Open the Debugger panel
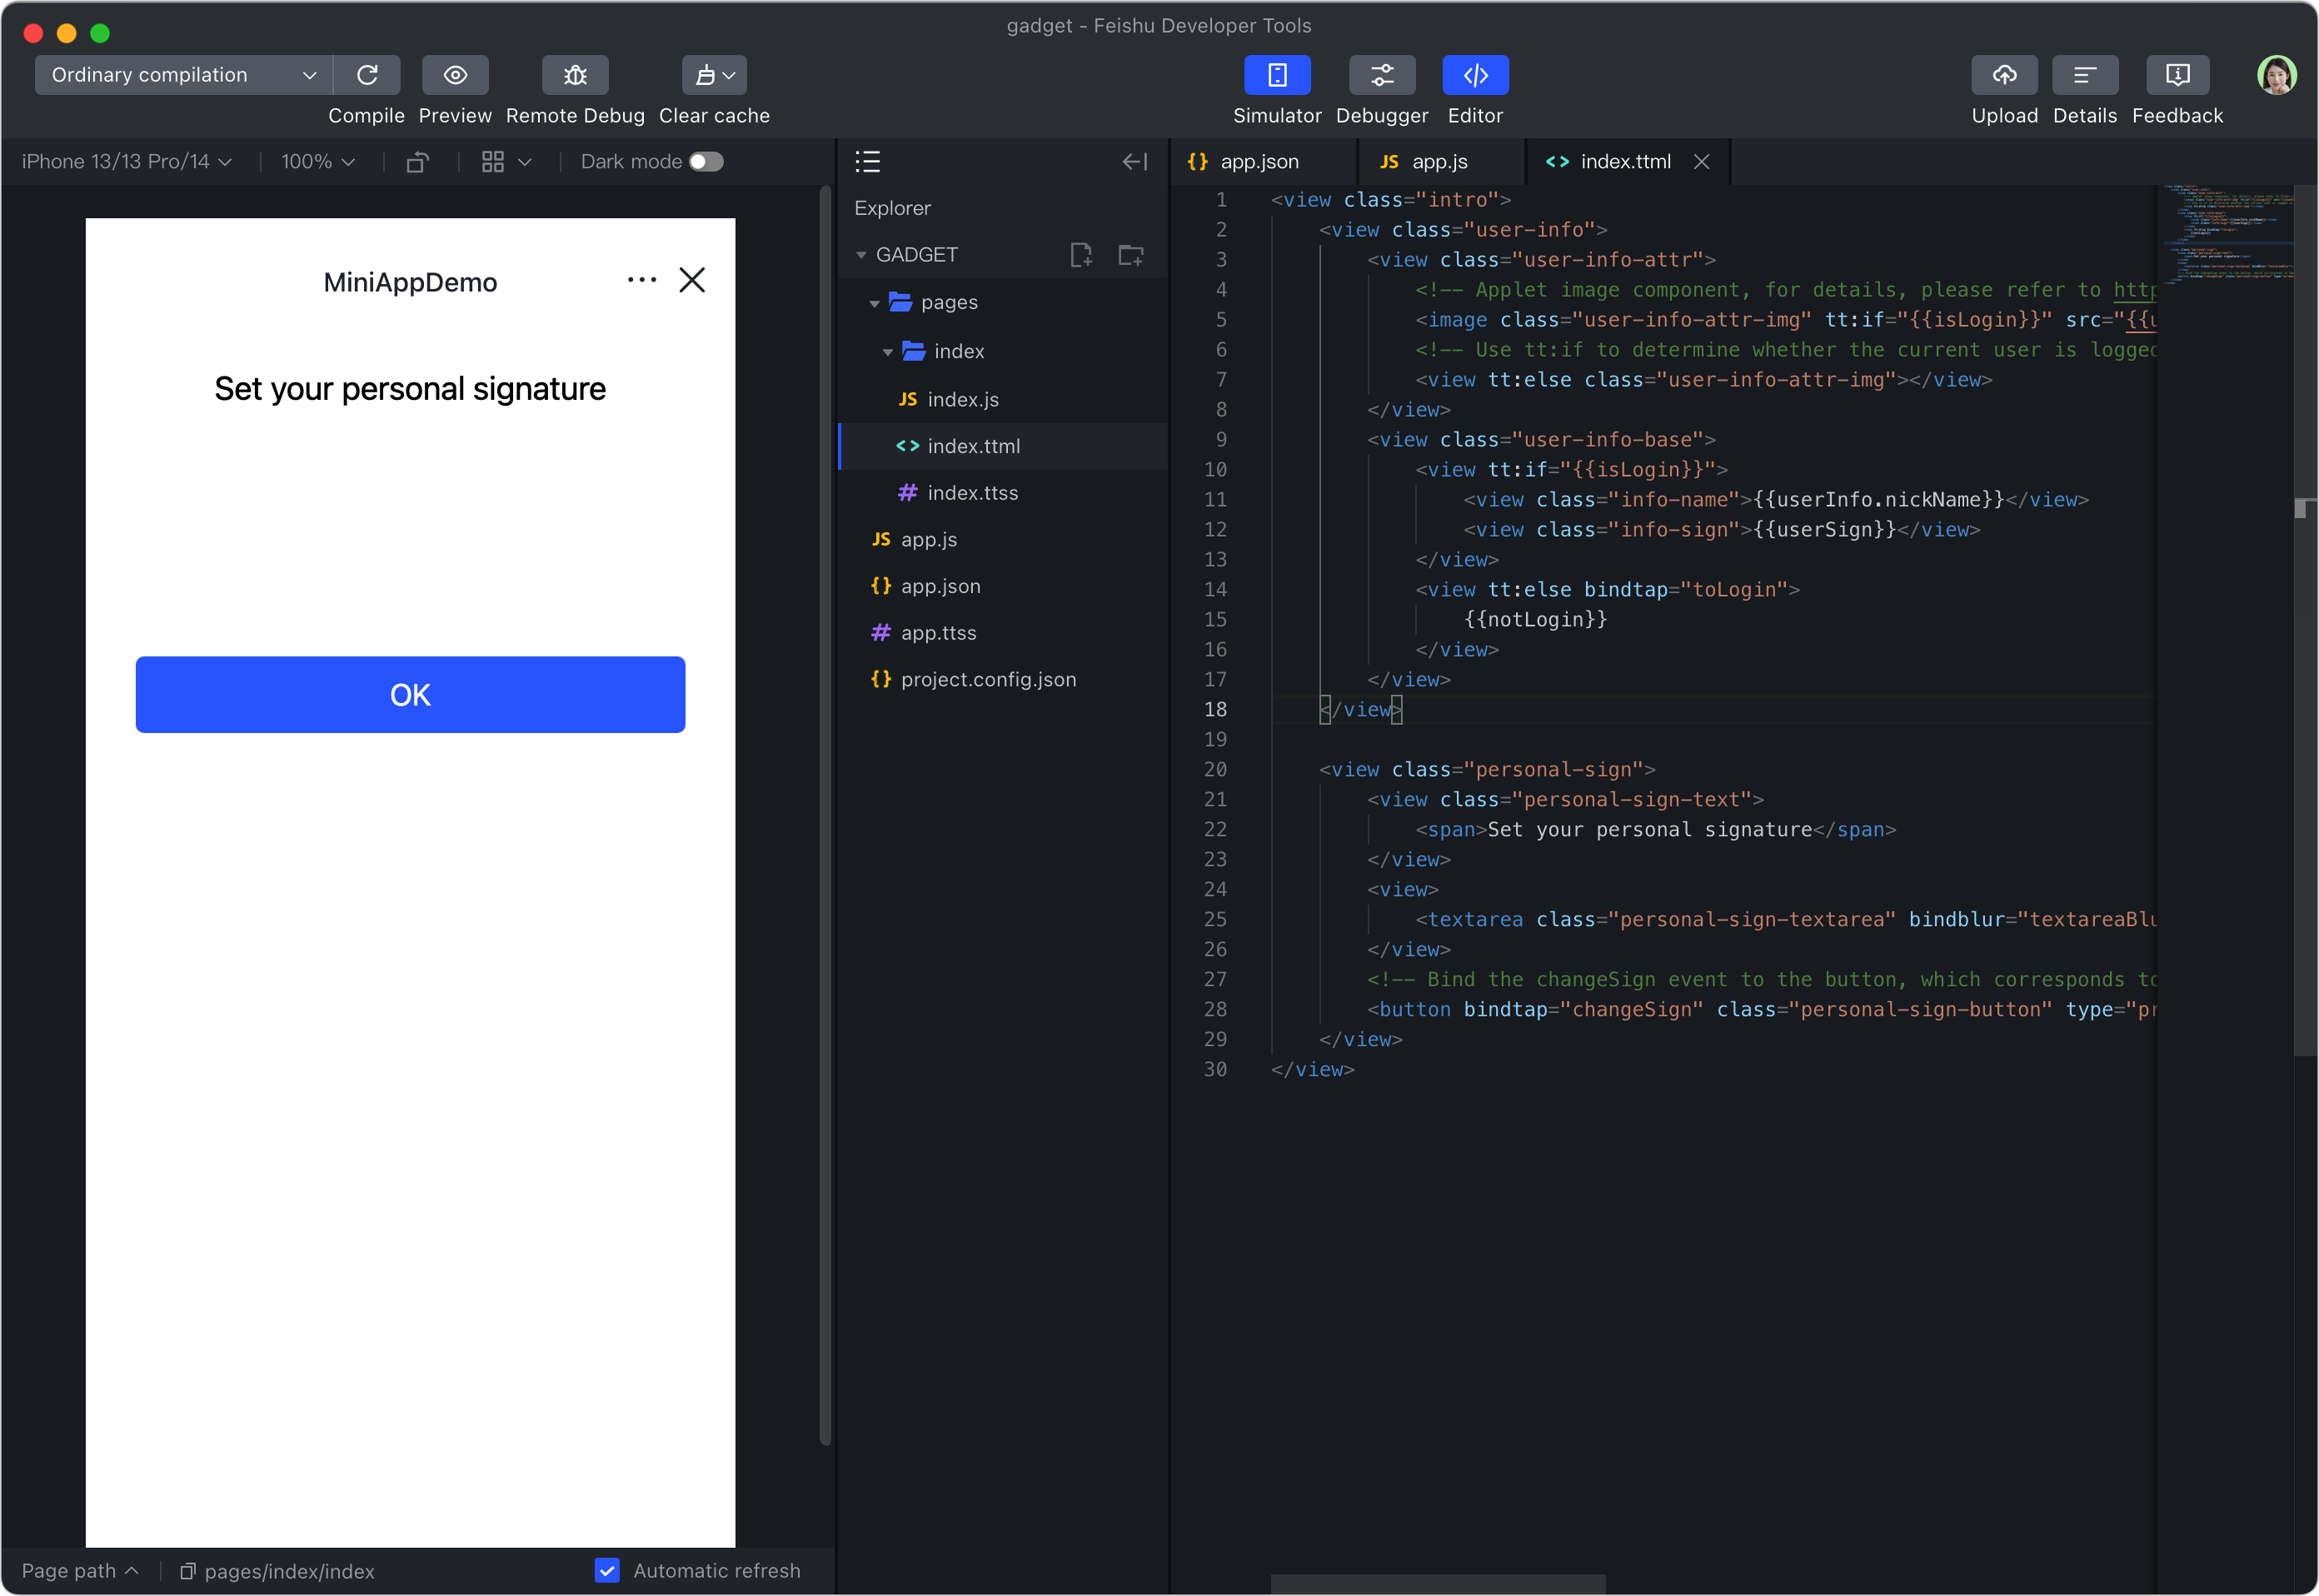The image size is (2319, 1596). 1382,75
